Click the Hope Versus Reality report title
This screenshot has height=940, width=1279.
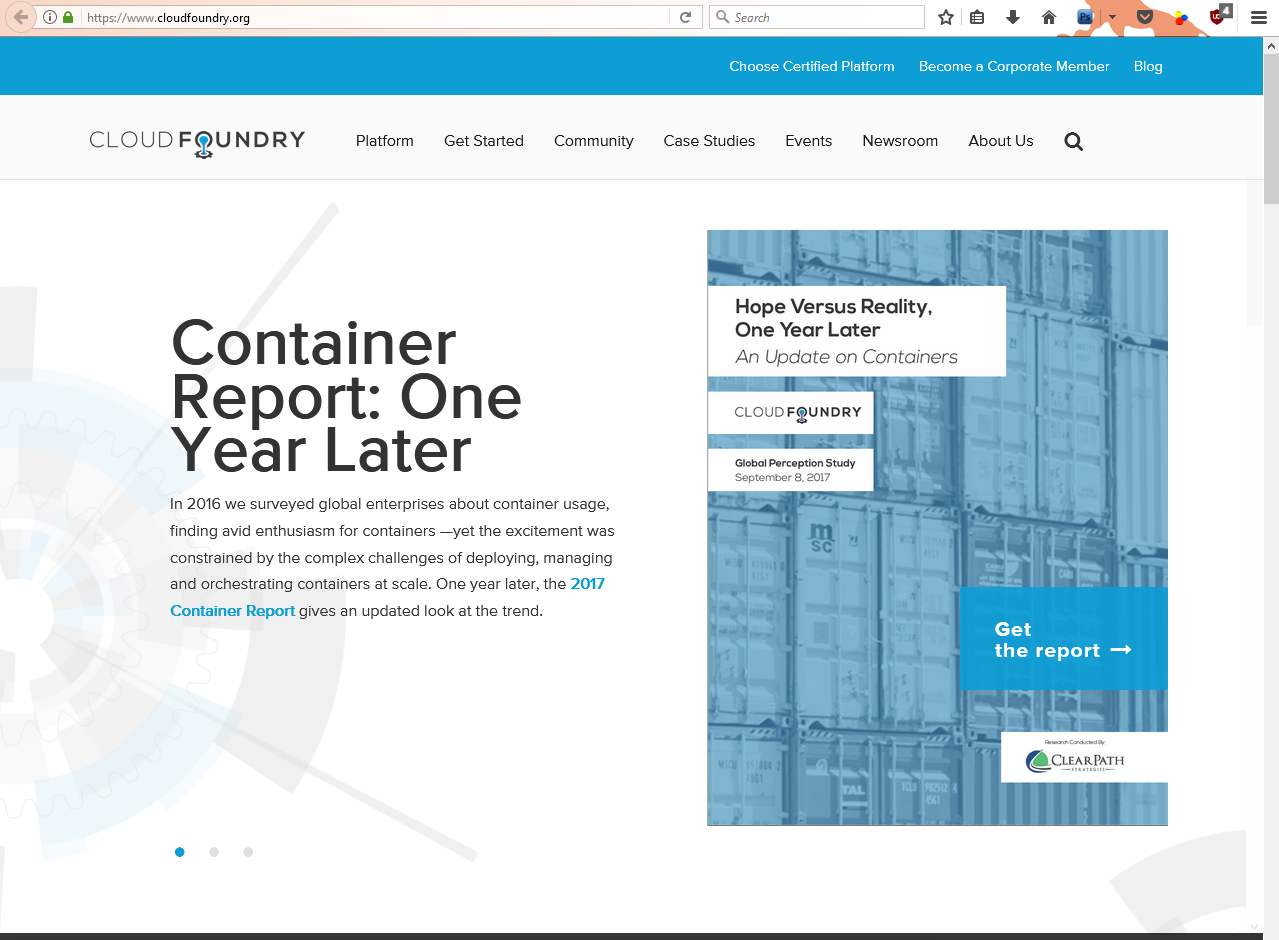(834, 318)
